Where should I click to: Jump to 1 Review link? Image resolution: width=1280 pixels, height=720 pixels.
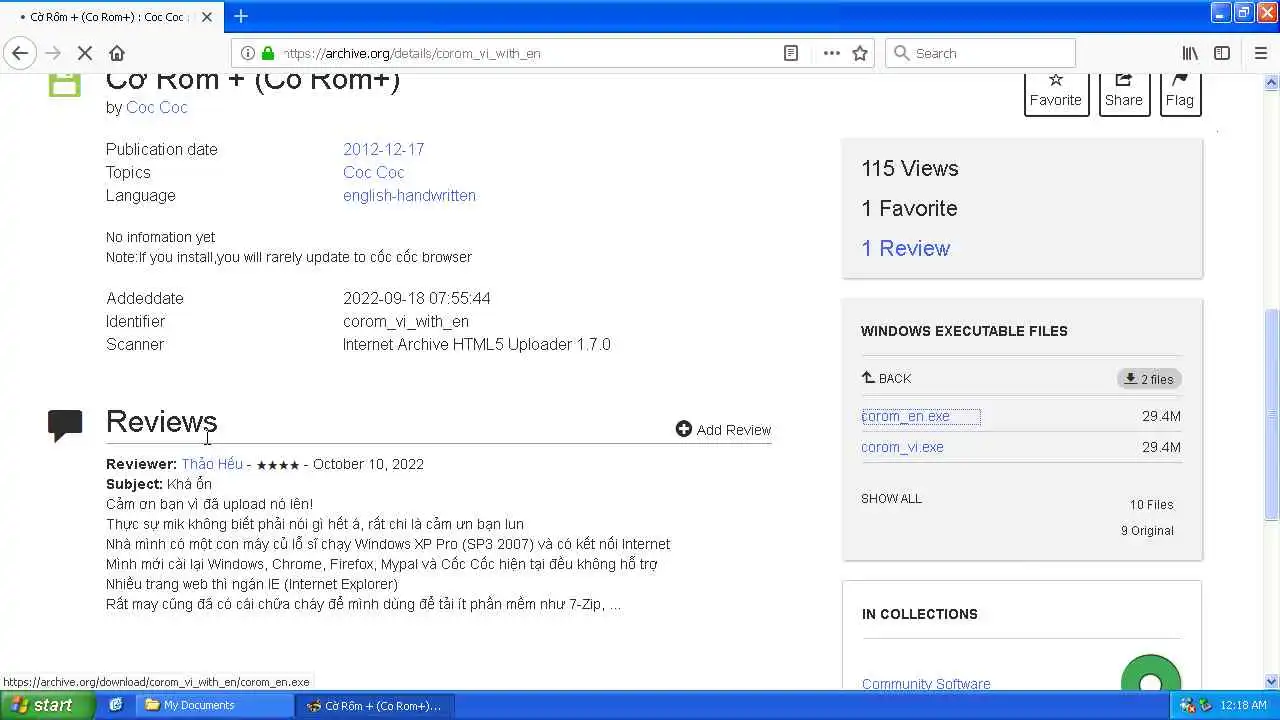pos(906,248)
